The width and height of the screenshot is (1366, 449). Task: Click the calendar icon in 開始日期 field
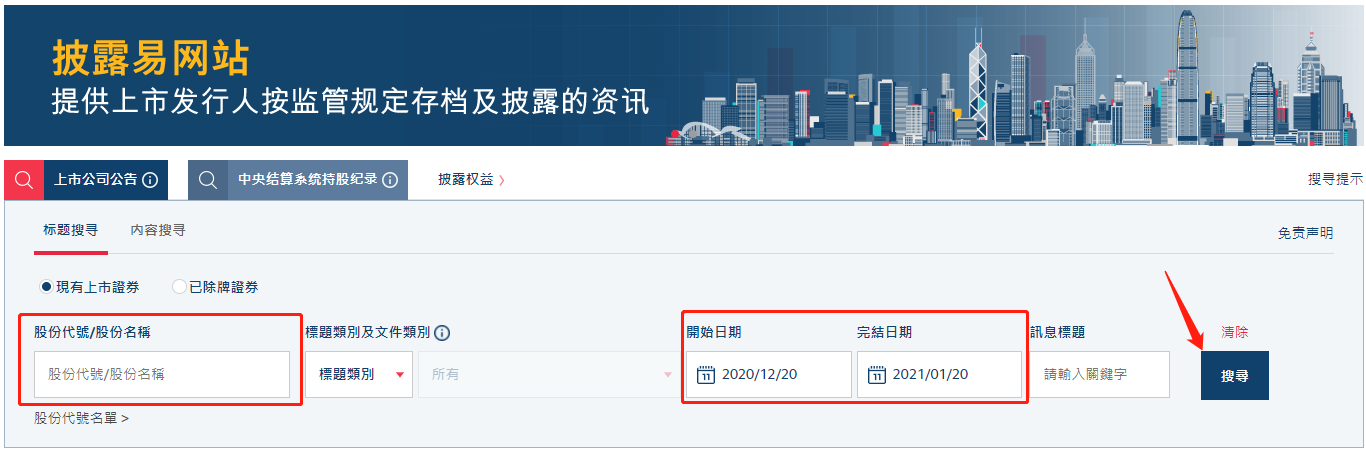[705, 375]
